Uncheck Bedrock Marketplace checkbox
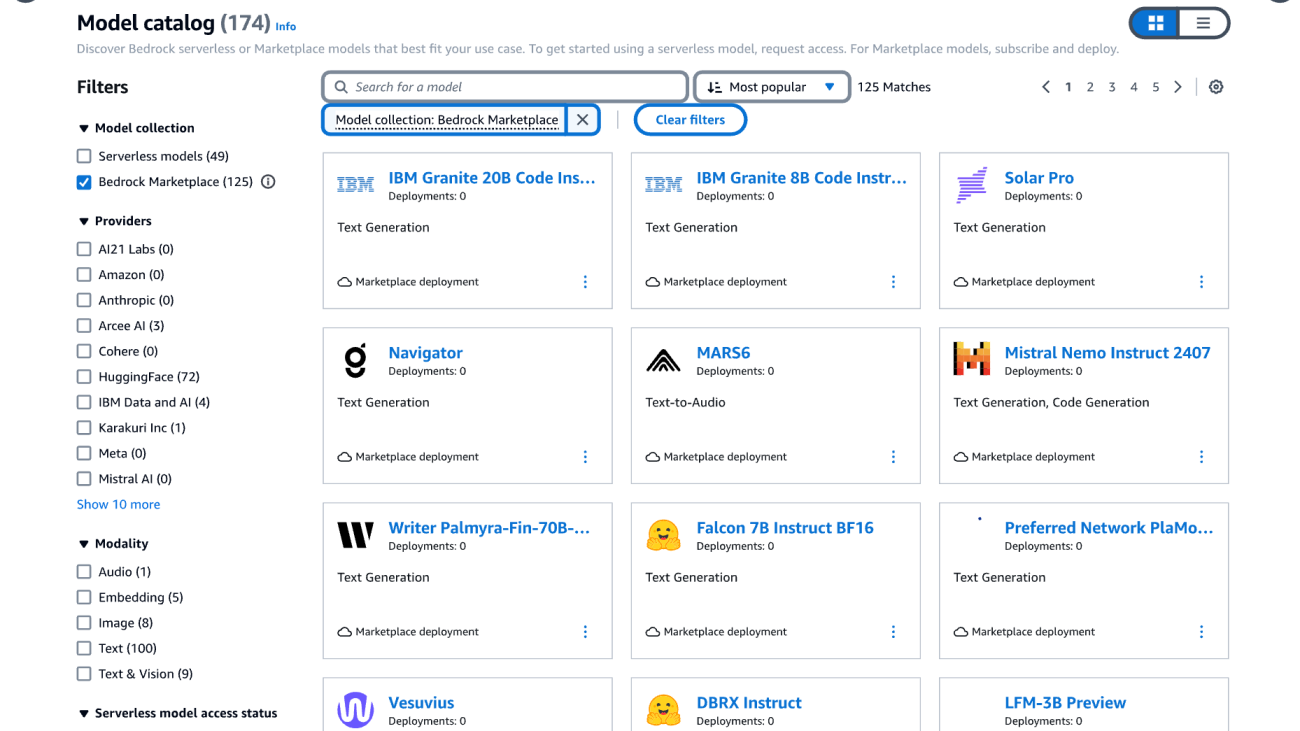 tap(84, 182)
